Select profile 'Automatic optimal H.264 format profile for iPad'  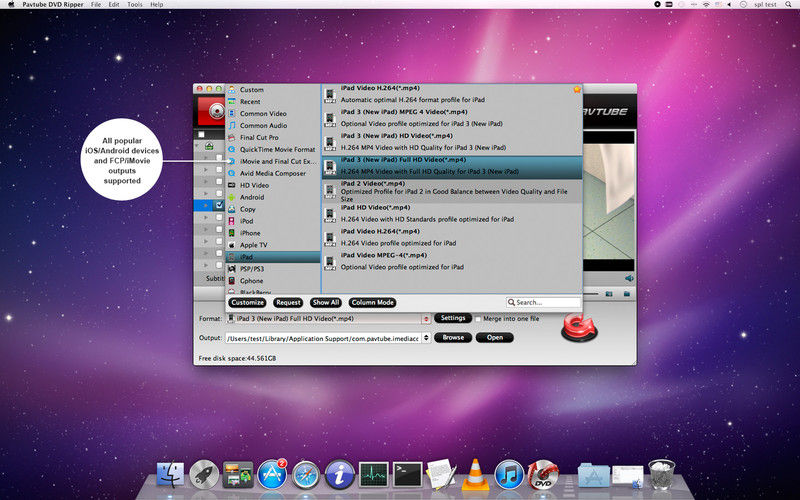[x=452, y=94]
